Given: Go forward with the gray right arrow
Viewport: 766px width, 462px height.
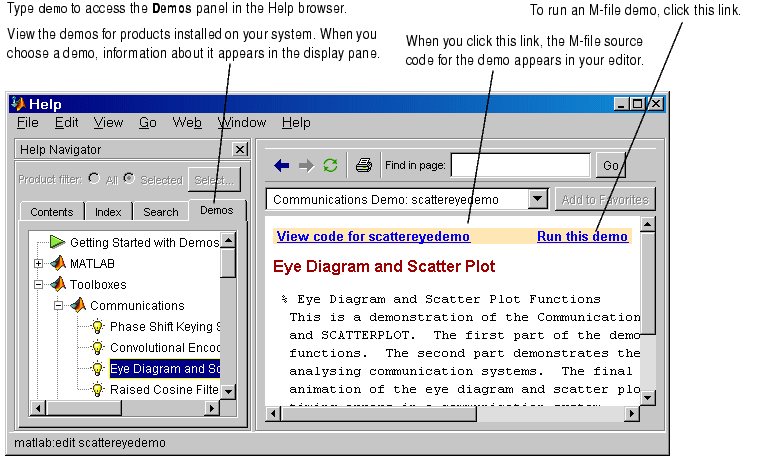Looking at the screenshot, I should pos(306,166).
